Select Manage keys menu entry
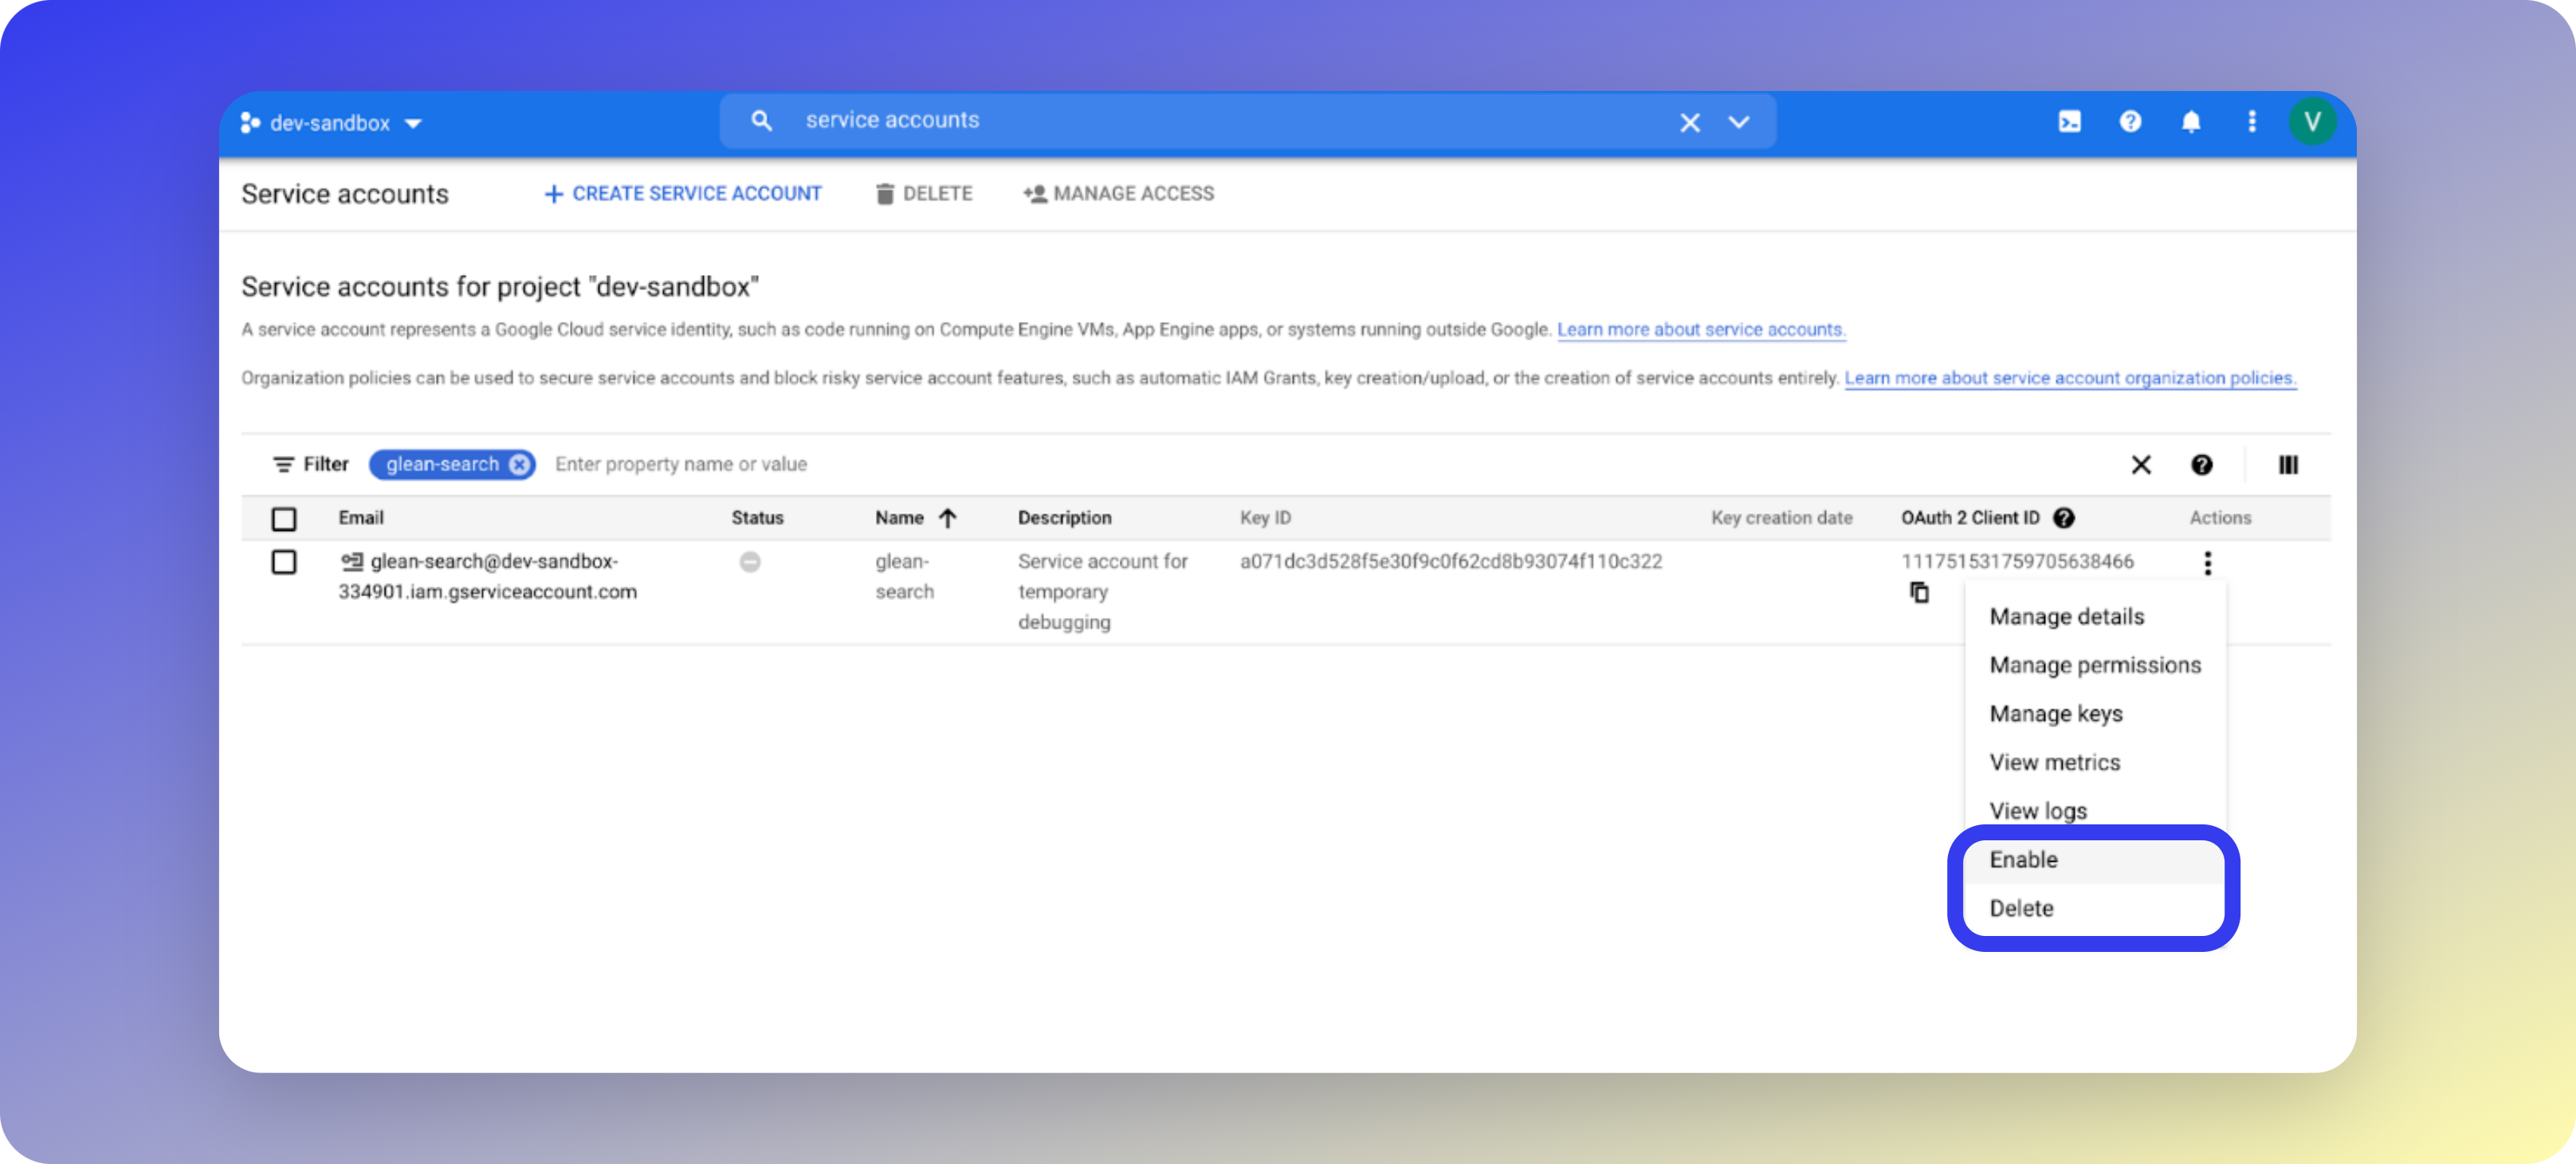Screen dimensions: 2576x1164 coord(2056,714)
